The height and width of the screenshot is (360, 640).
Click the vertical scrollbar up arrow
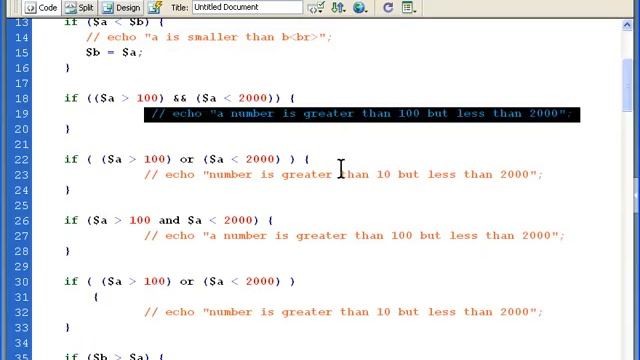tap(627, 25)
